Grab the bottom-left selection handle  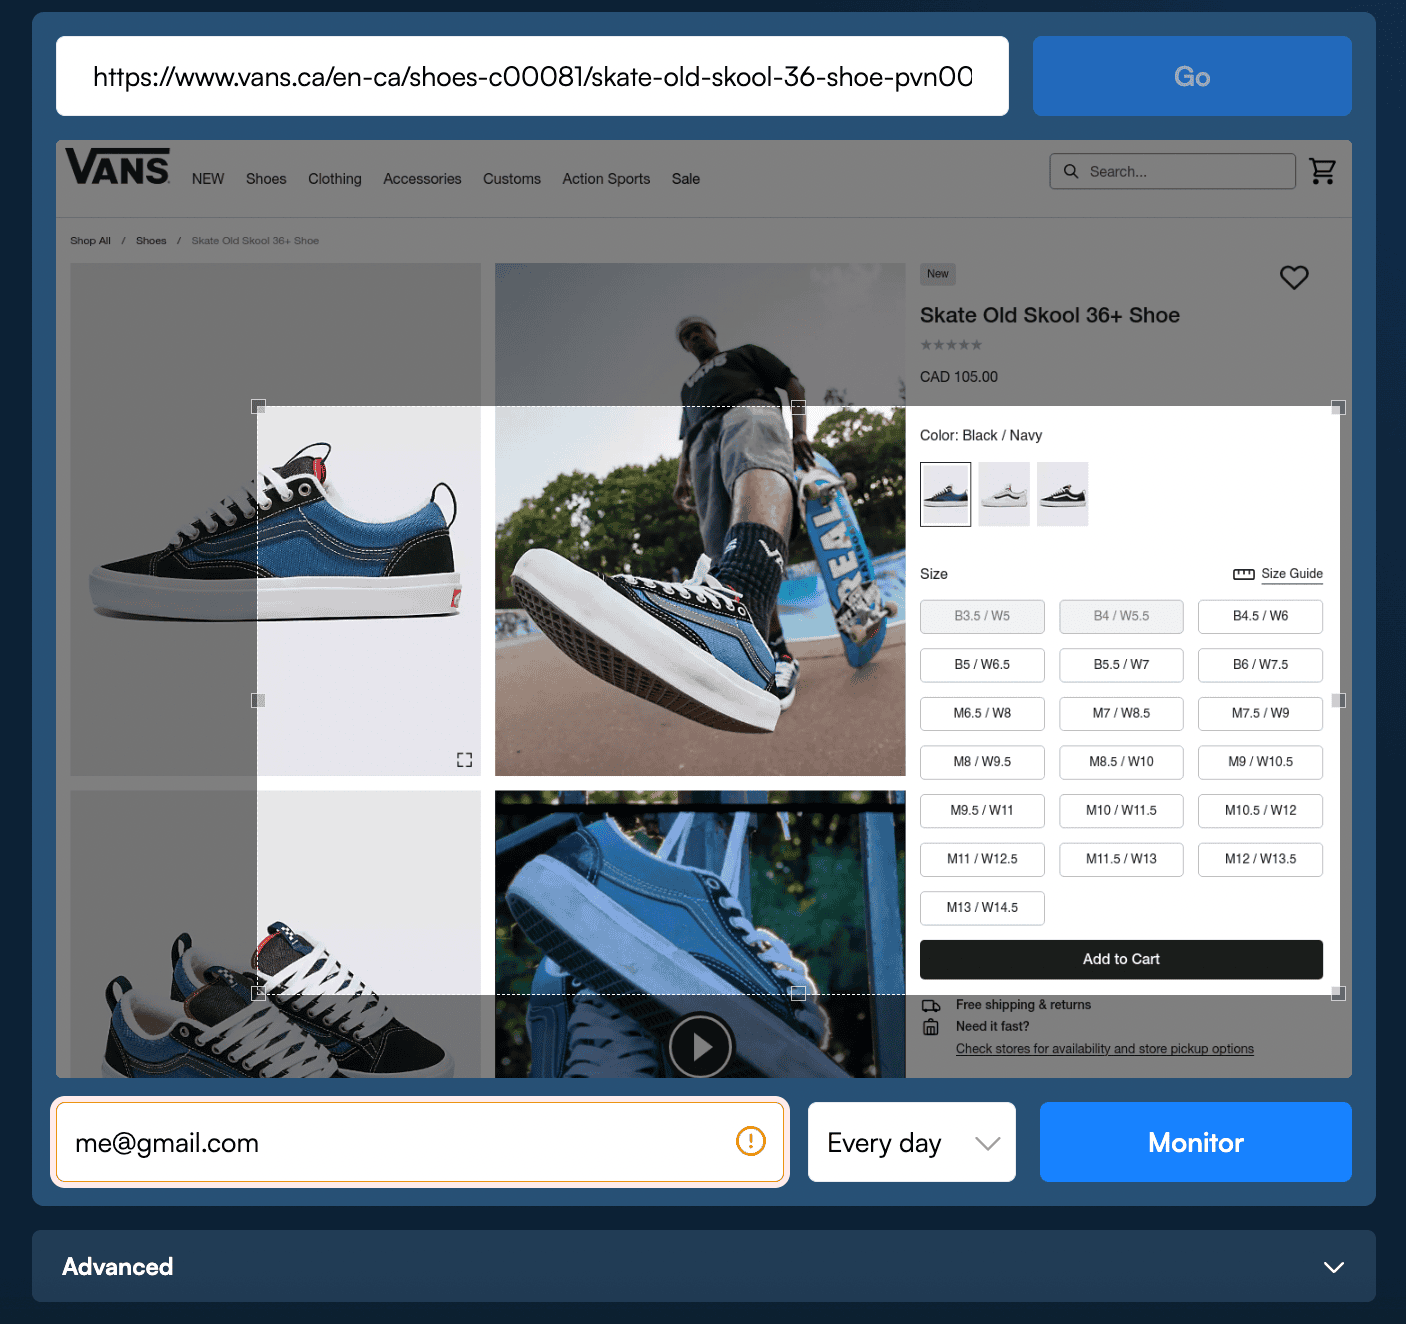[258, 993]
